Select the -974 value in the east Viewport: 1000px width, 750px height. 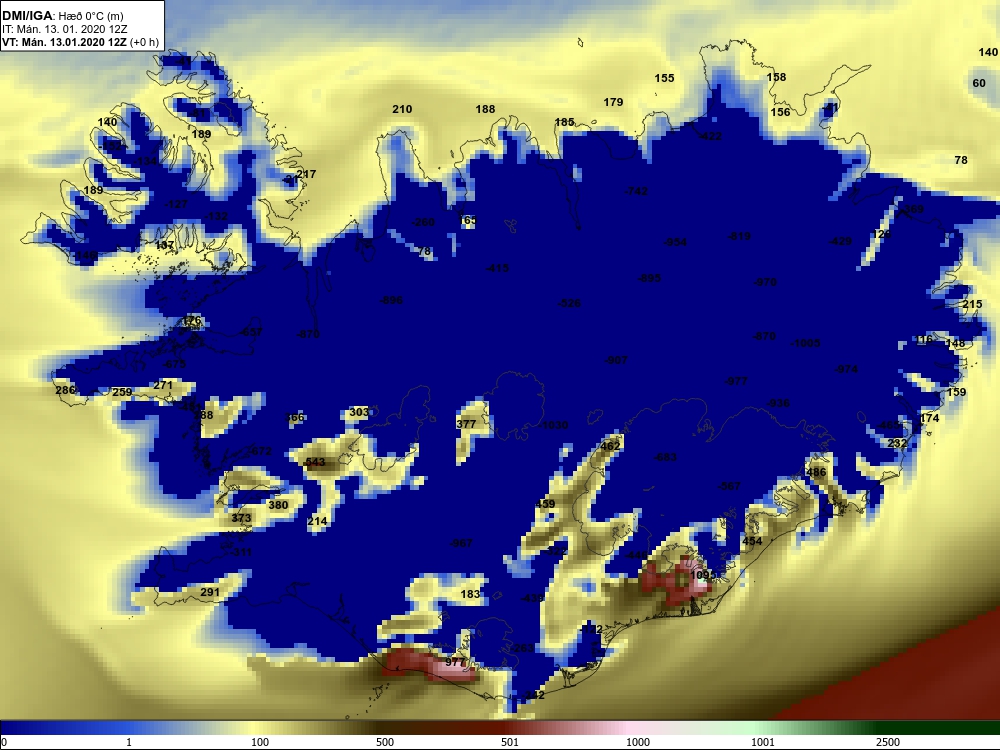tap(846, 369)
